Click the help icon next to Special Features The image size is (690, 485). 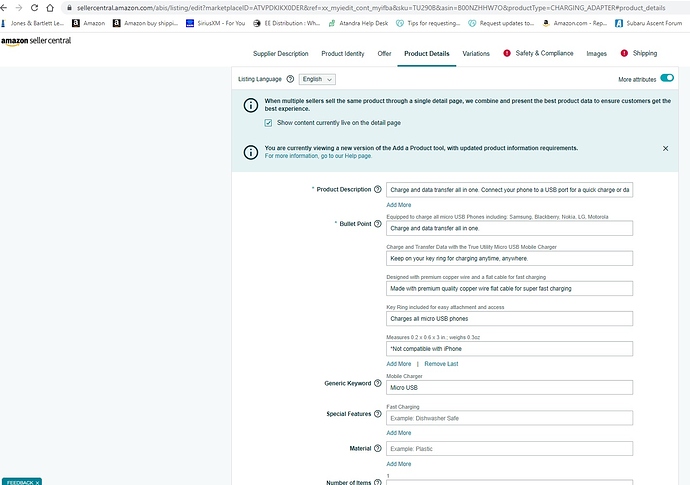pyautogui.click(x=378, y=414)
